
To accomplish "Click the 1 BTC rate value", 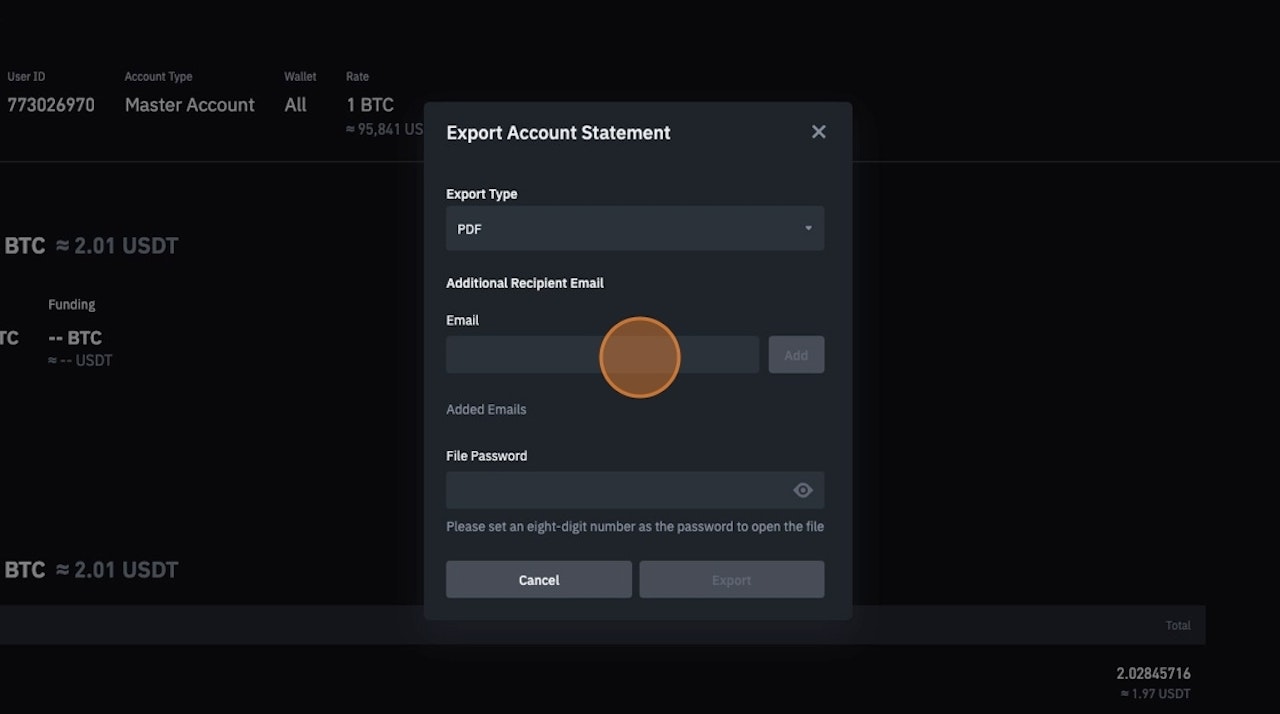I will click(369, 104).
